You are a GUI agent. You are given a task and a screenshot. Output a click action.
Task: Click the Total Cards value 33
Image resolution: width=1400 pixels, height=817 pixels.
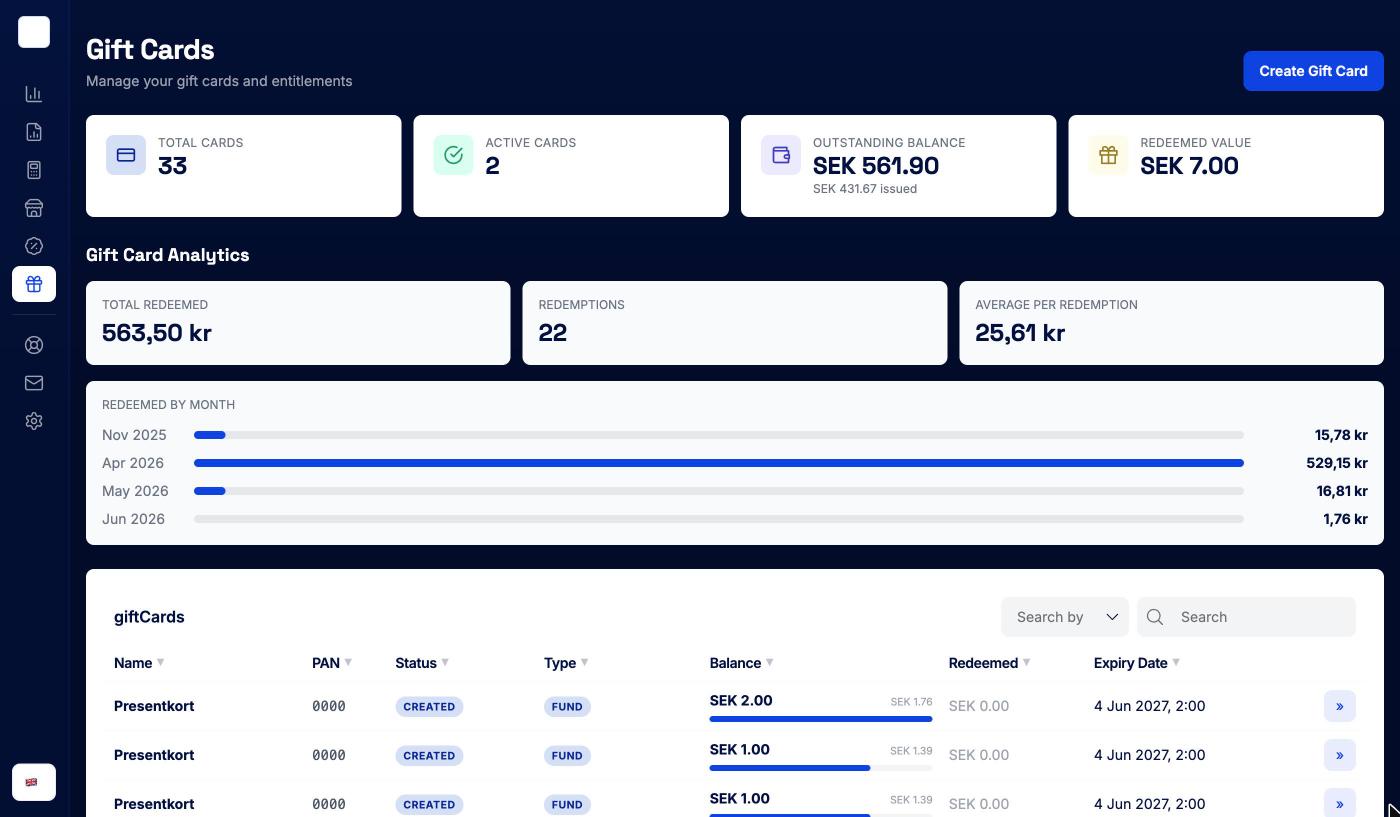(172, 166)
